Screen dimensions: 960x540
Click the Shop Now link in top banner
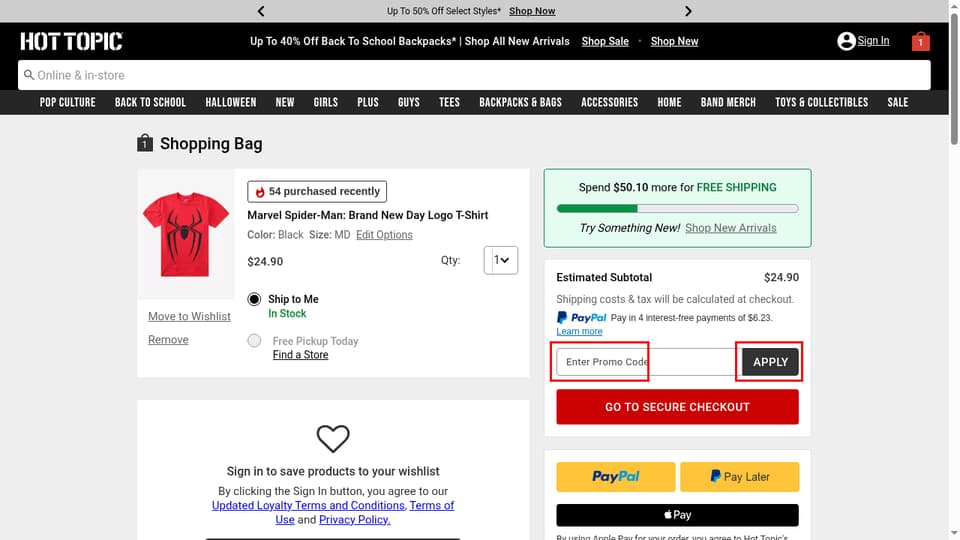[x=532, y=11]
